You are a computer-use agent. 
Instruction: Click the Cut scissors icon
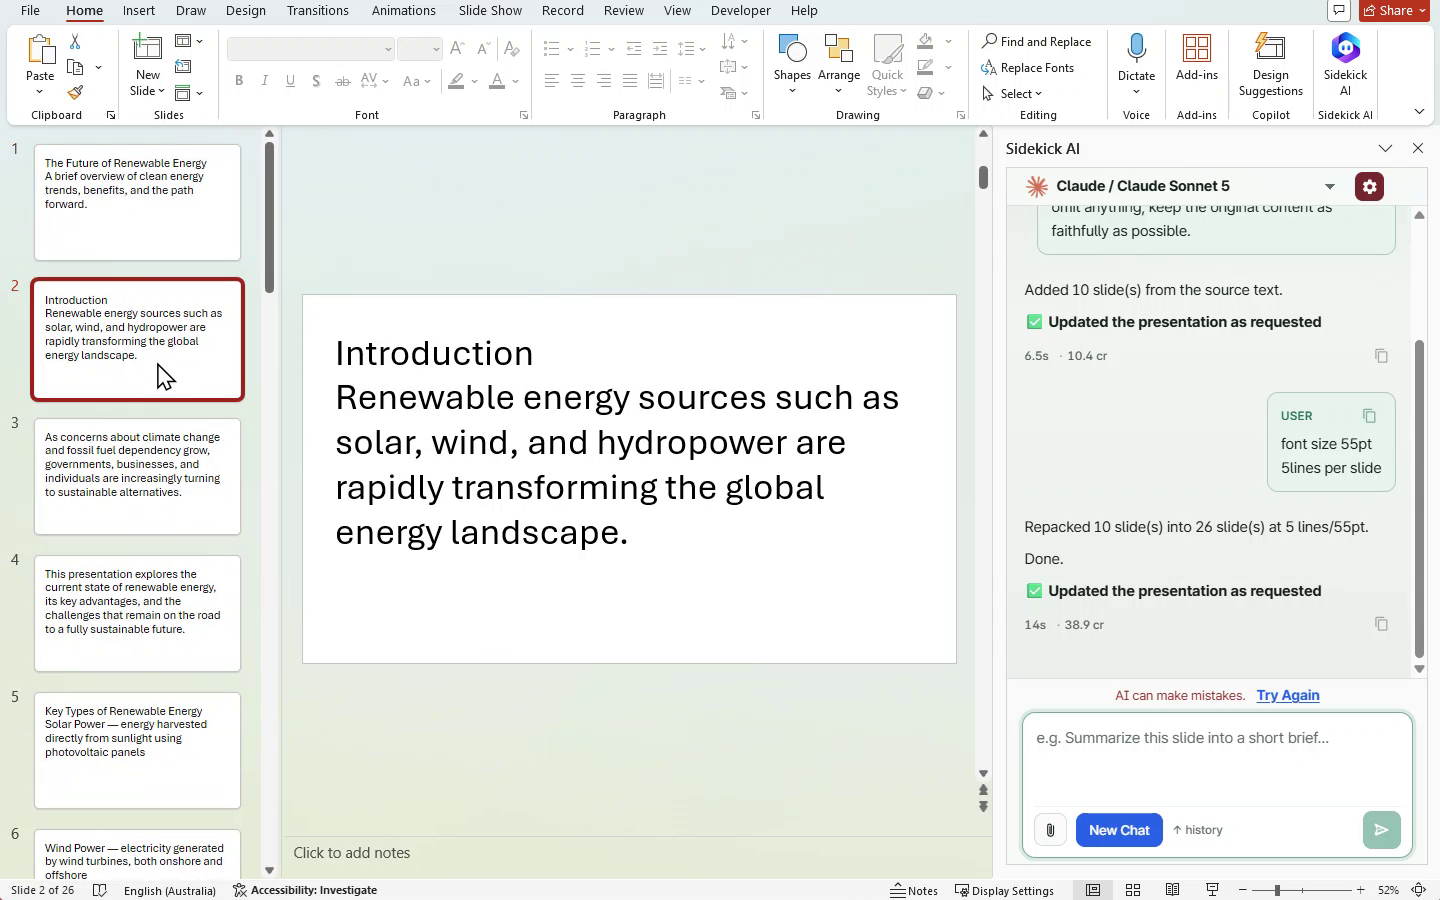coord(75,42)
